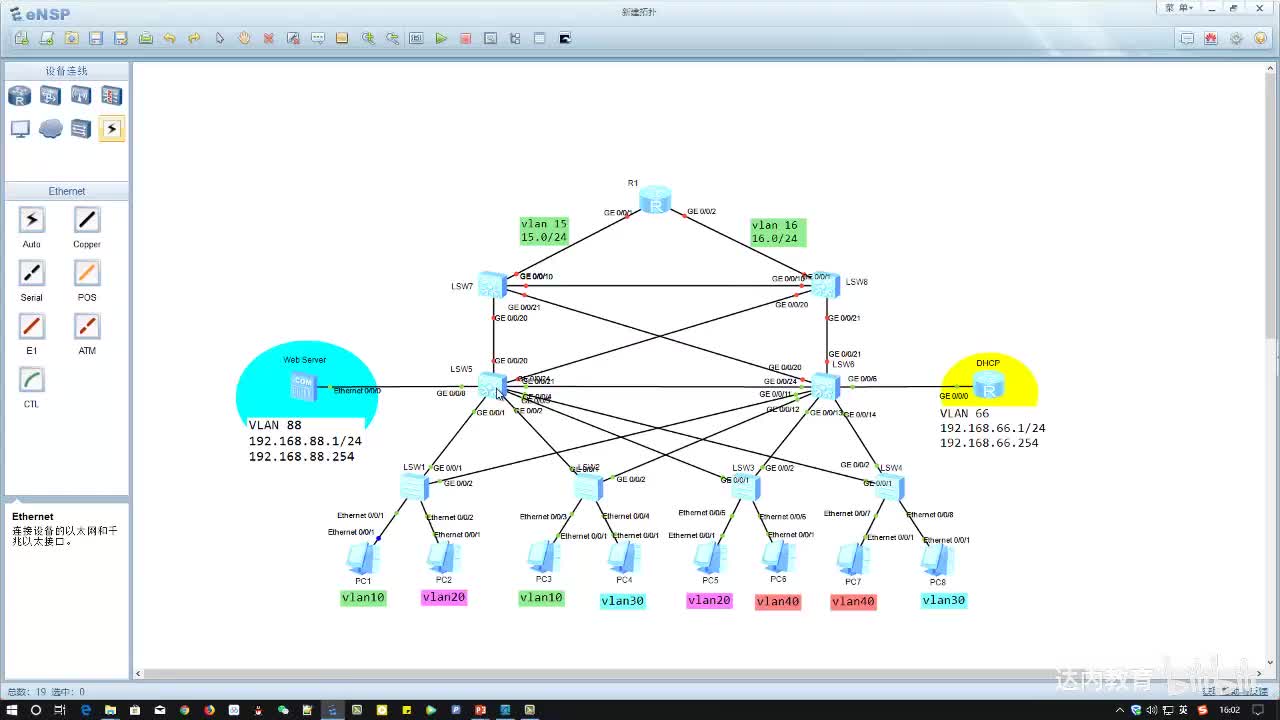The image size is (1280, 720).
Task: Print the topology diagram
Action: [146, 38]
